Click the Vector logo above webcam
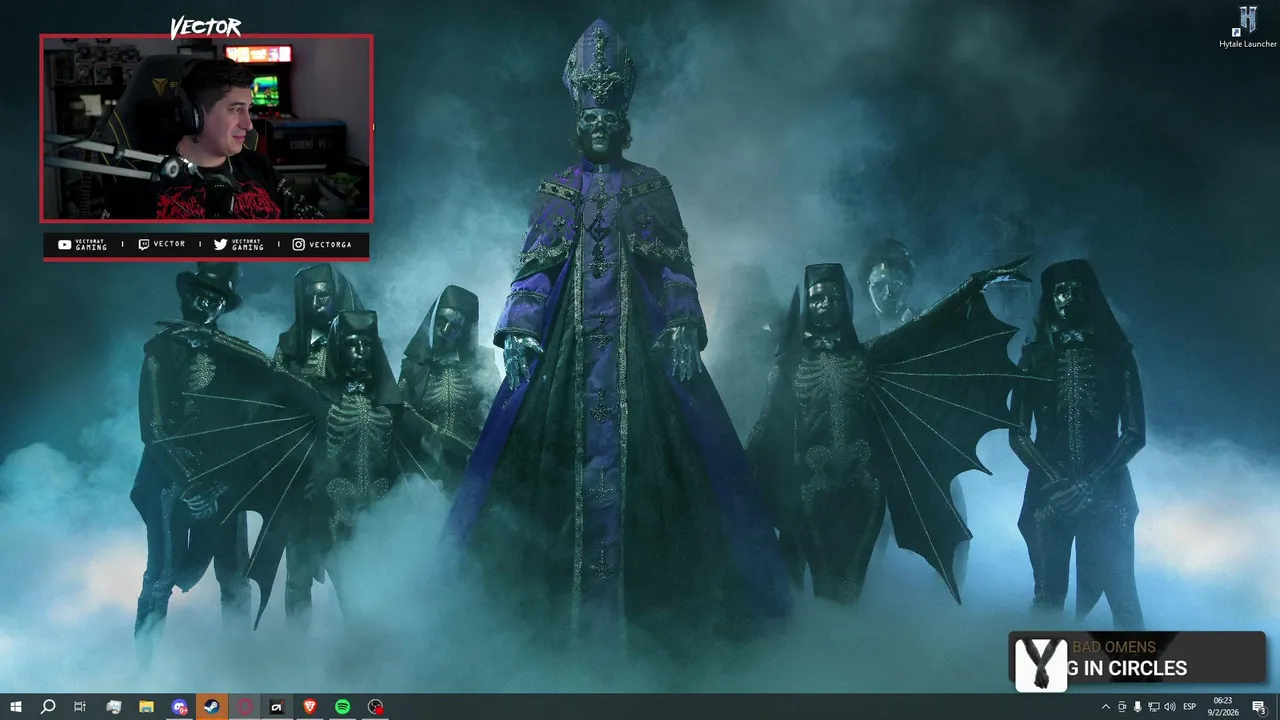 [205, 27]
